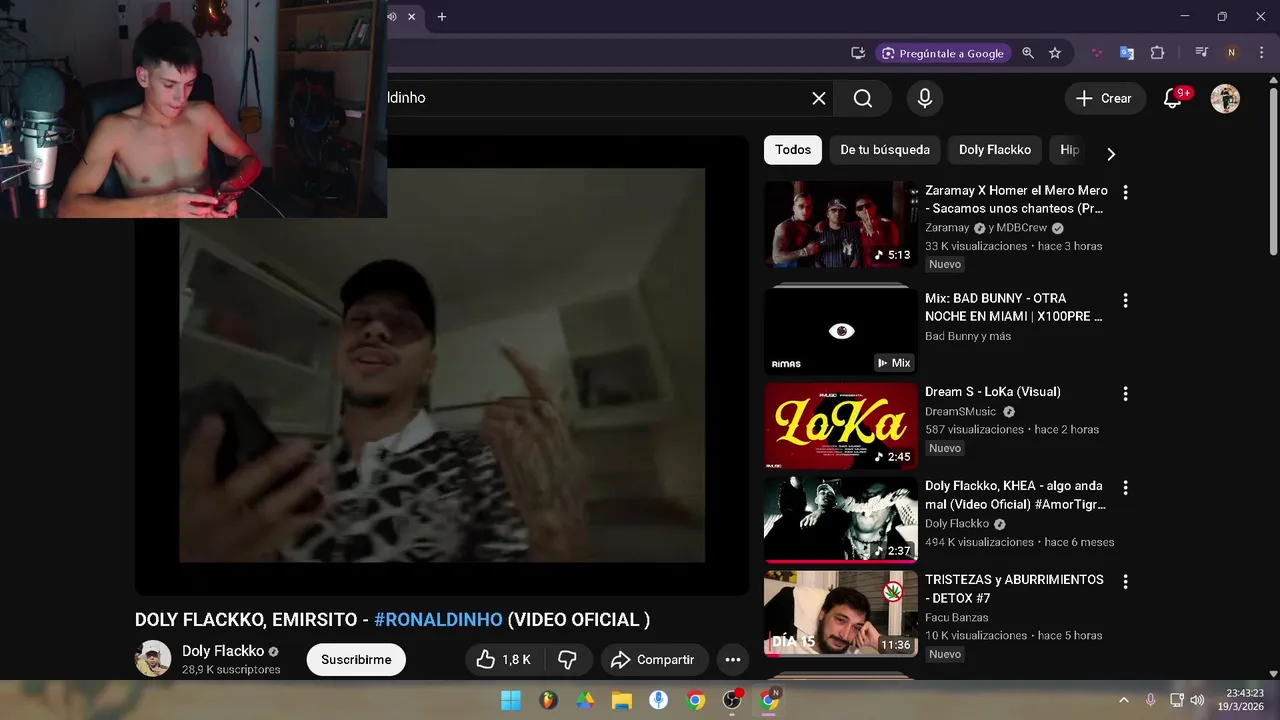Open the Doly Flackko channel name link
The height and width of the screenshot is (720, 1280).
tap(223, 651)
